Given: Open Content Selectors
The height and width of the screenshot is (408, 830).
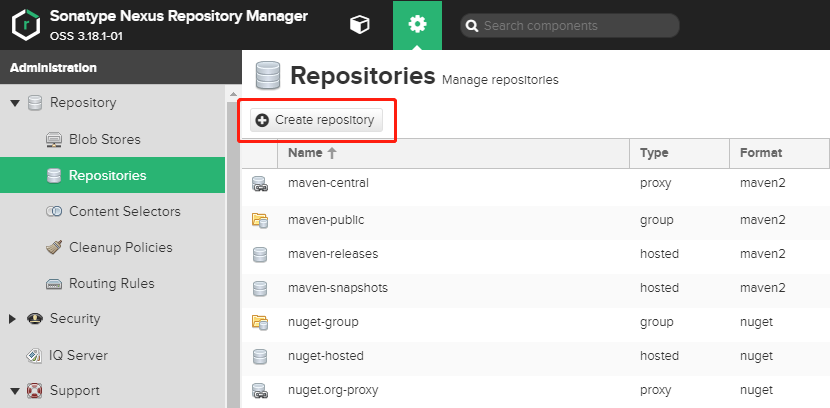Looking at the screenshot, I should click(125, 212).
